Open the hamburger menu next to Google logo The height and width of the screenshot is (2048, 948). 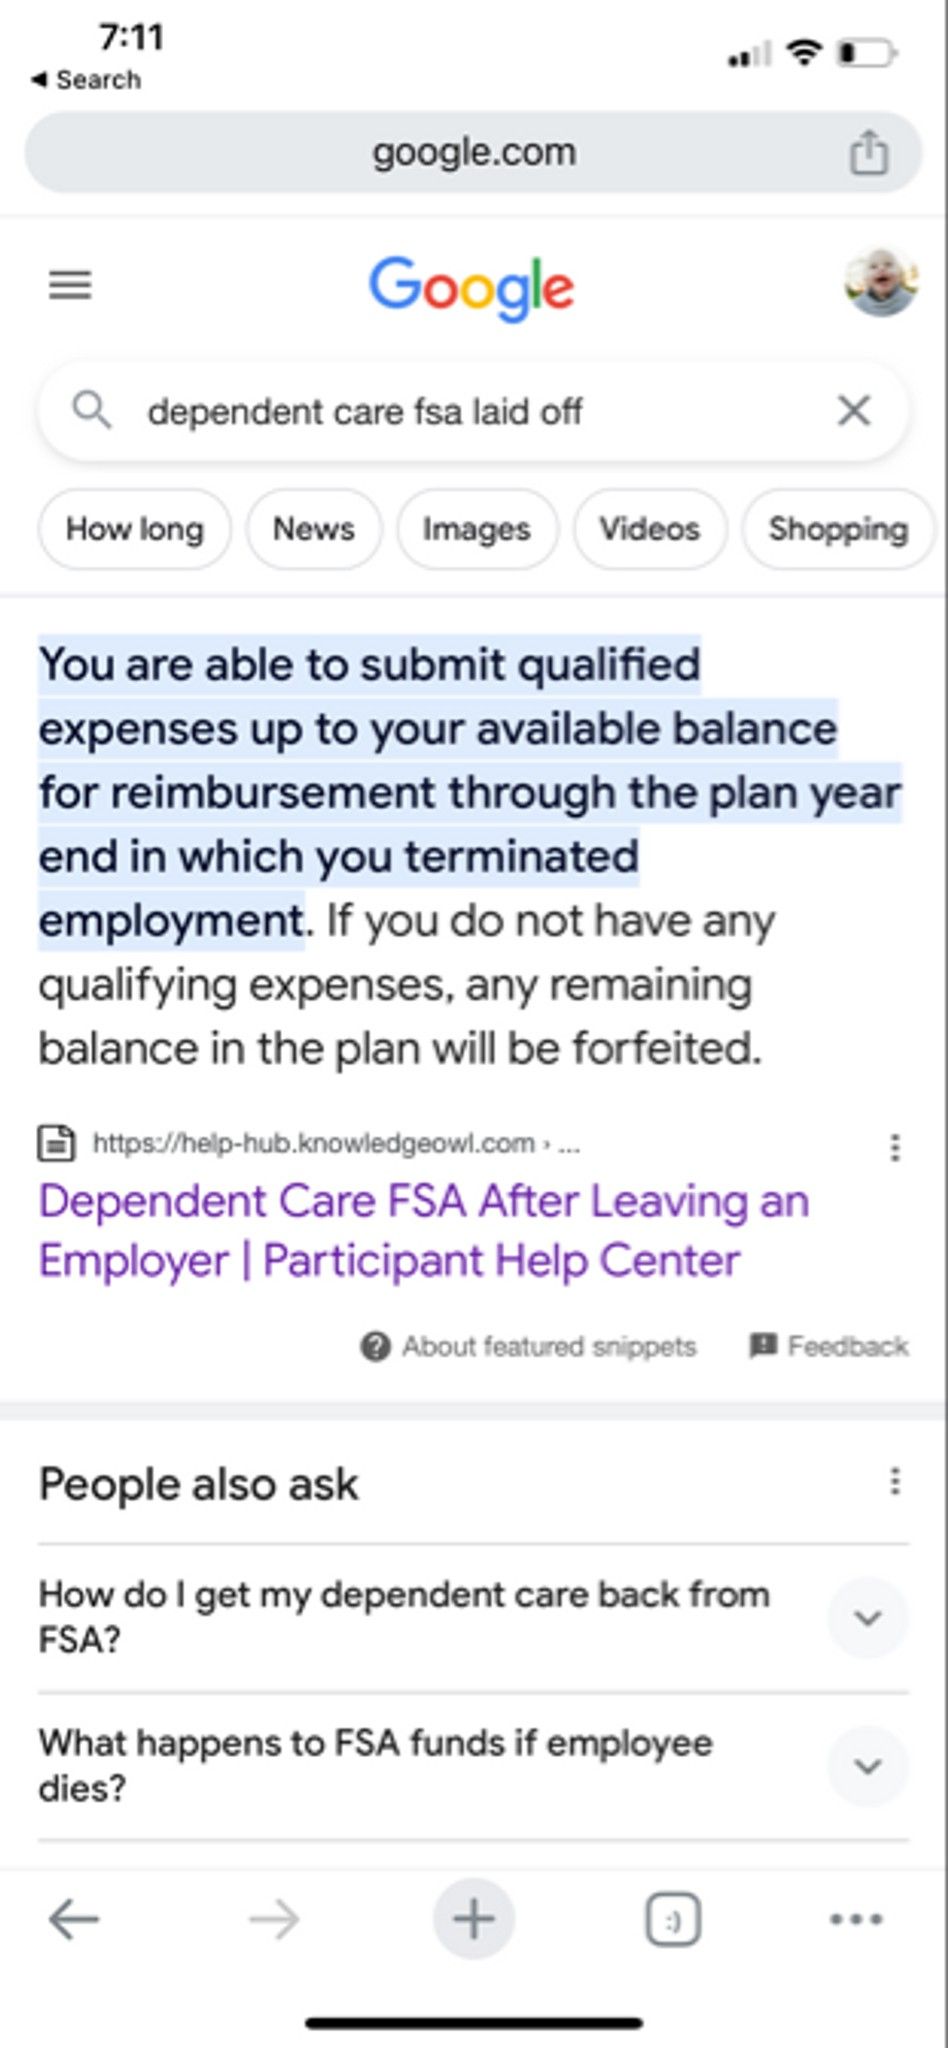coord(70,285)
